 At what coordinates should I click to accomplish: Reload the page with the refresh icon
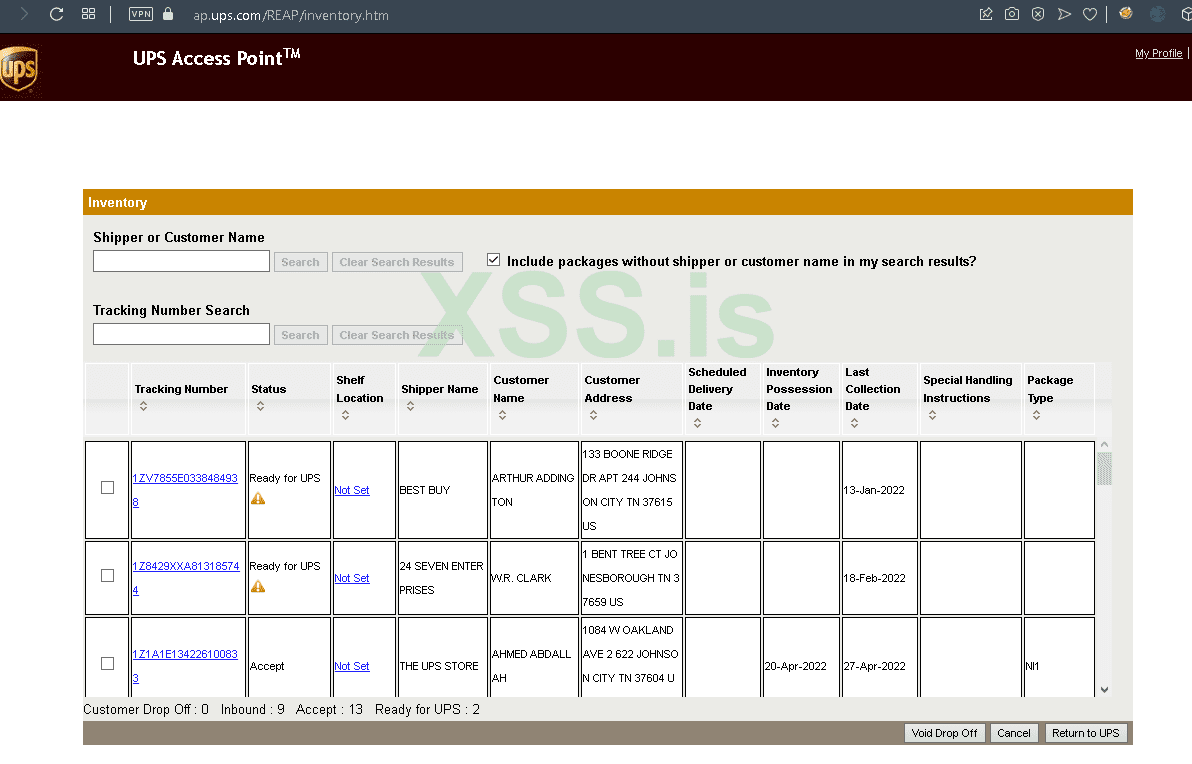pyautogui.click(x=56, y=14)
